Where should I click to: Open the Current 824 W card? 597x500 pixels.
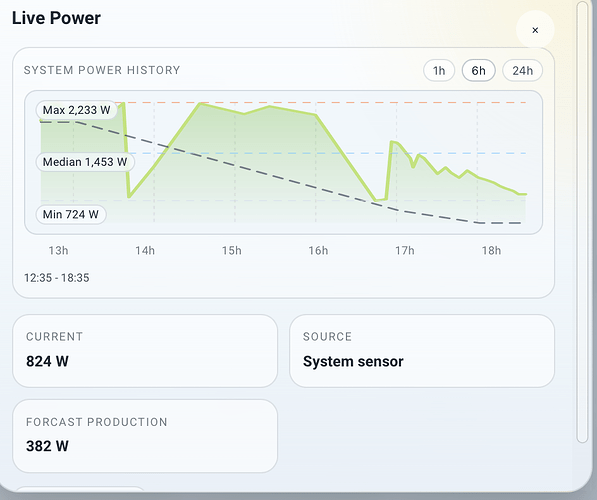(x=145, y=351)
